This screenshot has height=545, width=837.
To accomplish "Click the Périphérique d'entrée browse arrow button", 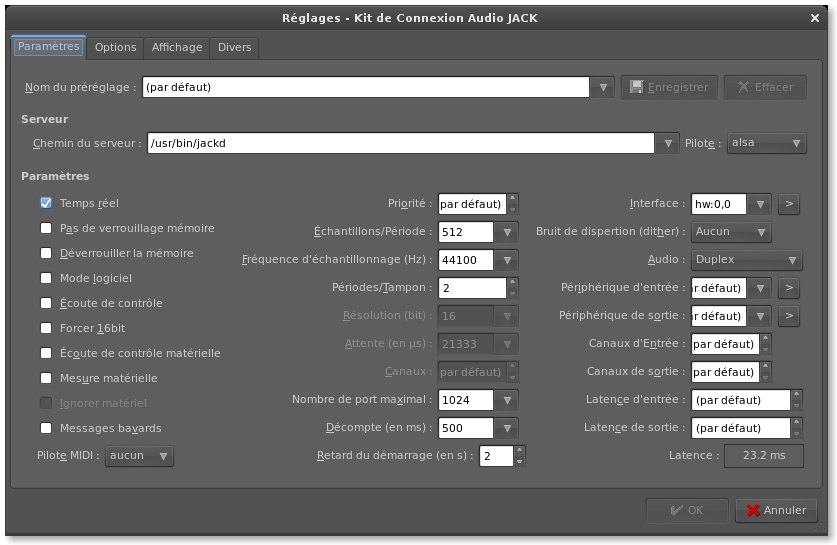I will (788, 288).
